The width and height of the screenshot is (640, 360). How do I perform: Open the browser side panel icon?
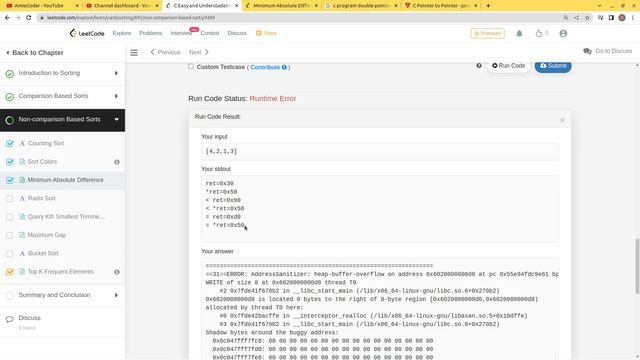(x=611, y=18)
